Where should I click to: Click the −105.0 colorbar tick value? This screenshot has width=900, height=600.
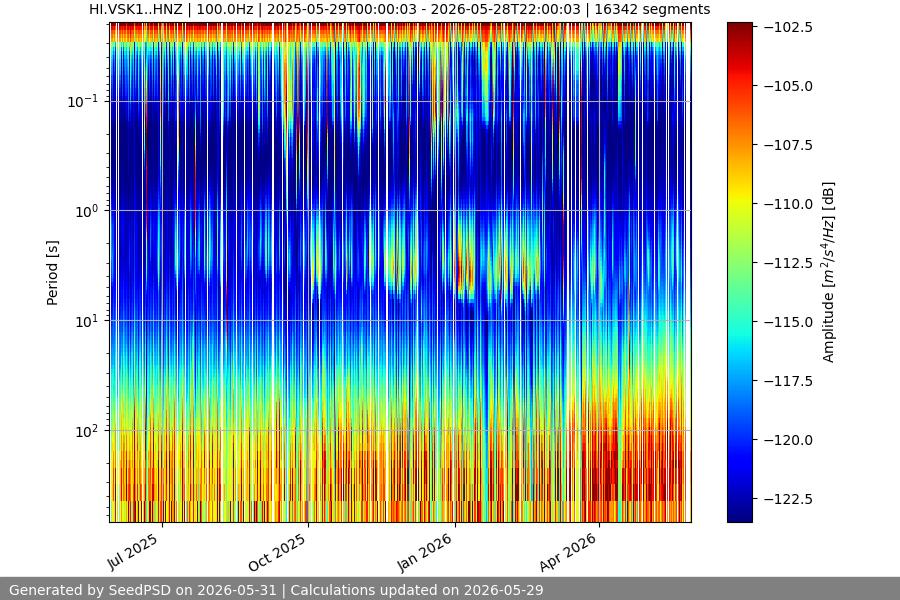coord(789,86)
